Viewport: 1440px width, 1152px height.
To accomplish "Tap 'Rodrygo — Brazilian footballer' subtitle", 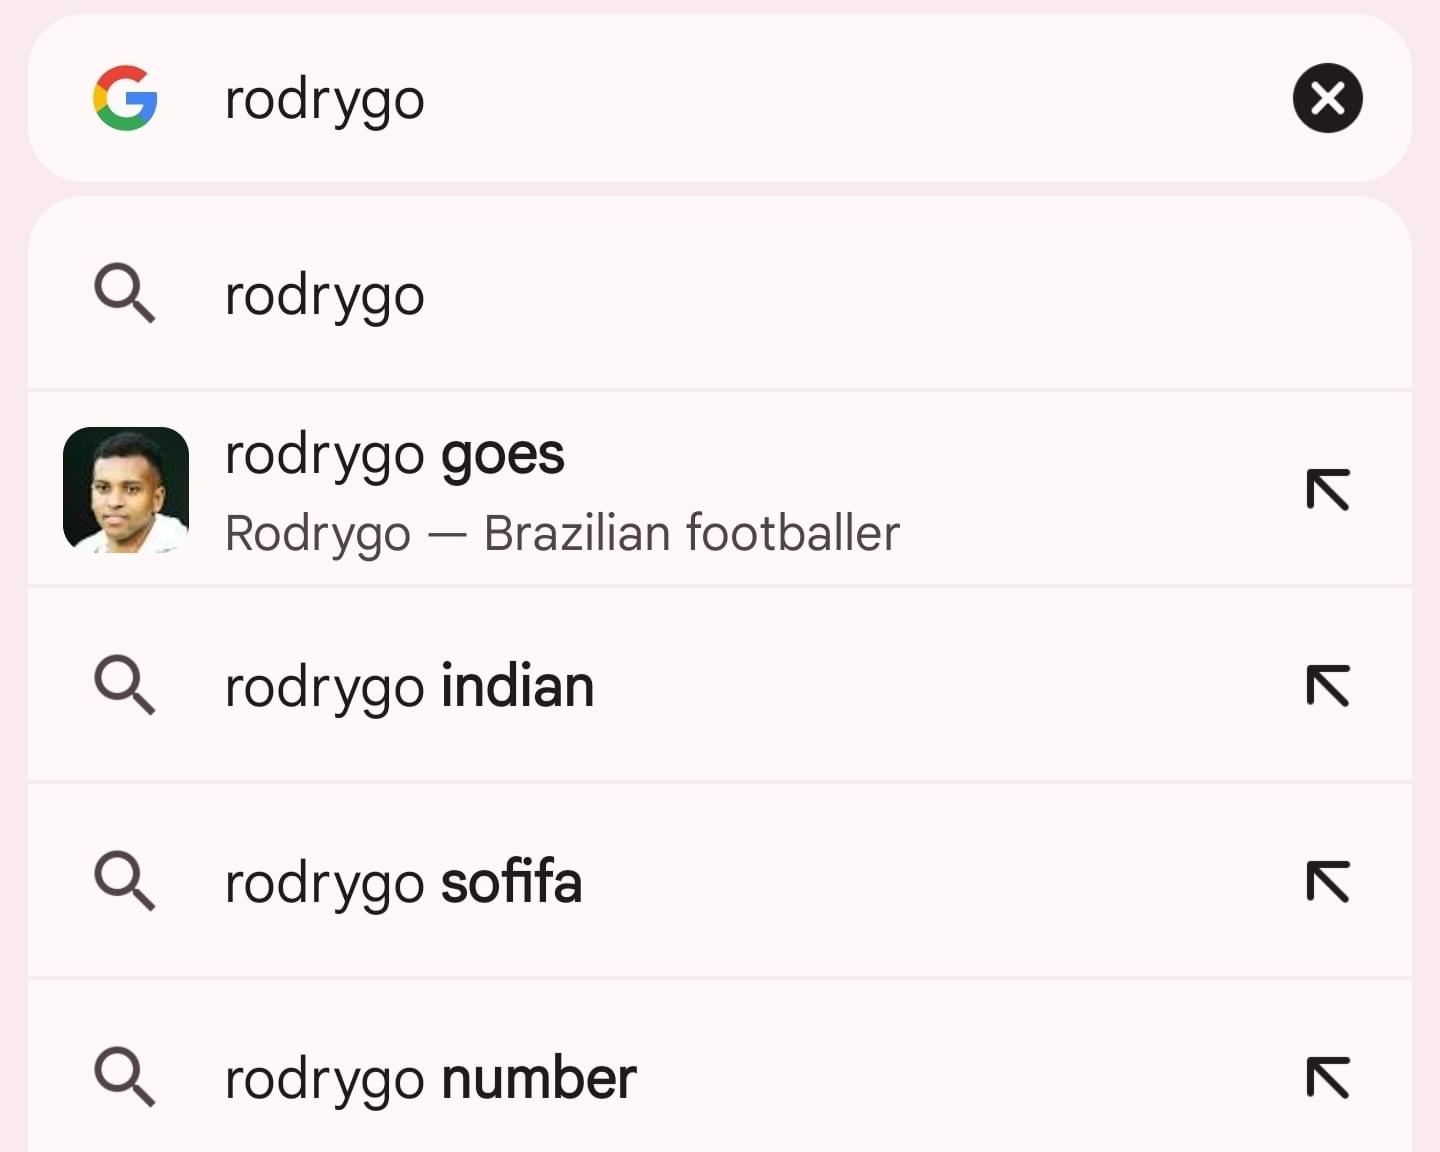I will click(x=562, y=533).
